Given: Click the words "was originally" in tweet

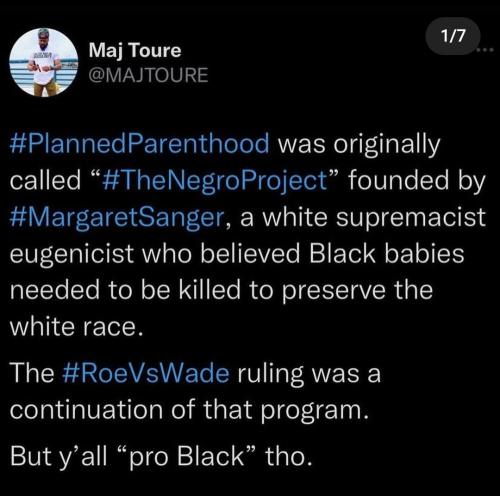Looking at the screenshot, I should (359, 145).
